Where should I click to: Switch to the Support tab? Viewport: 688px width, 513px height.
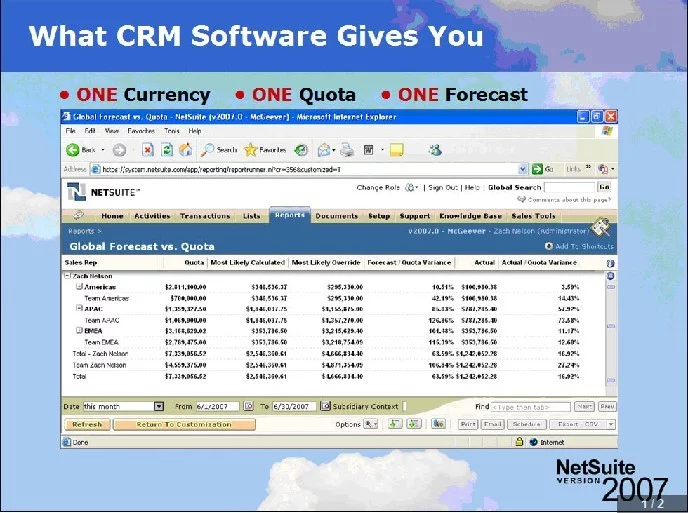pyautogui.click(x=415, y=216)
